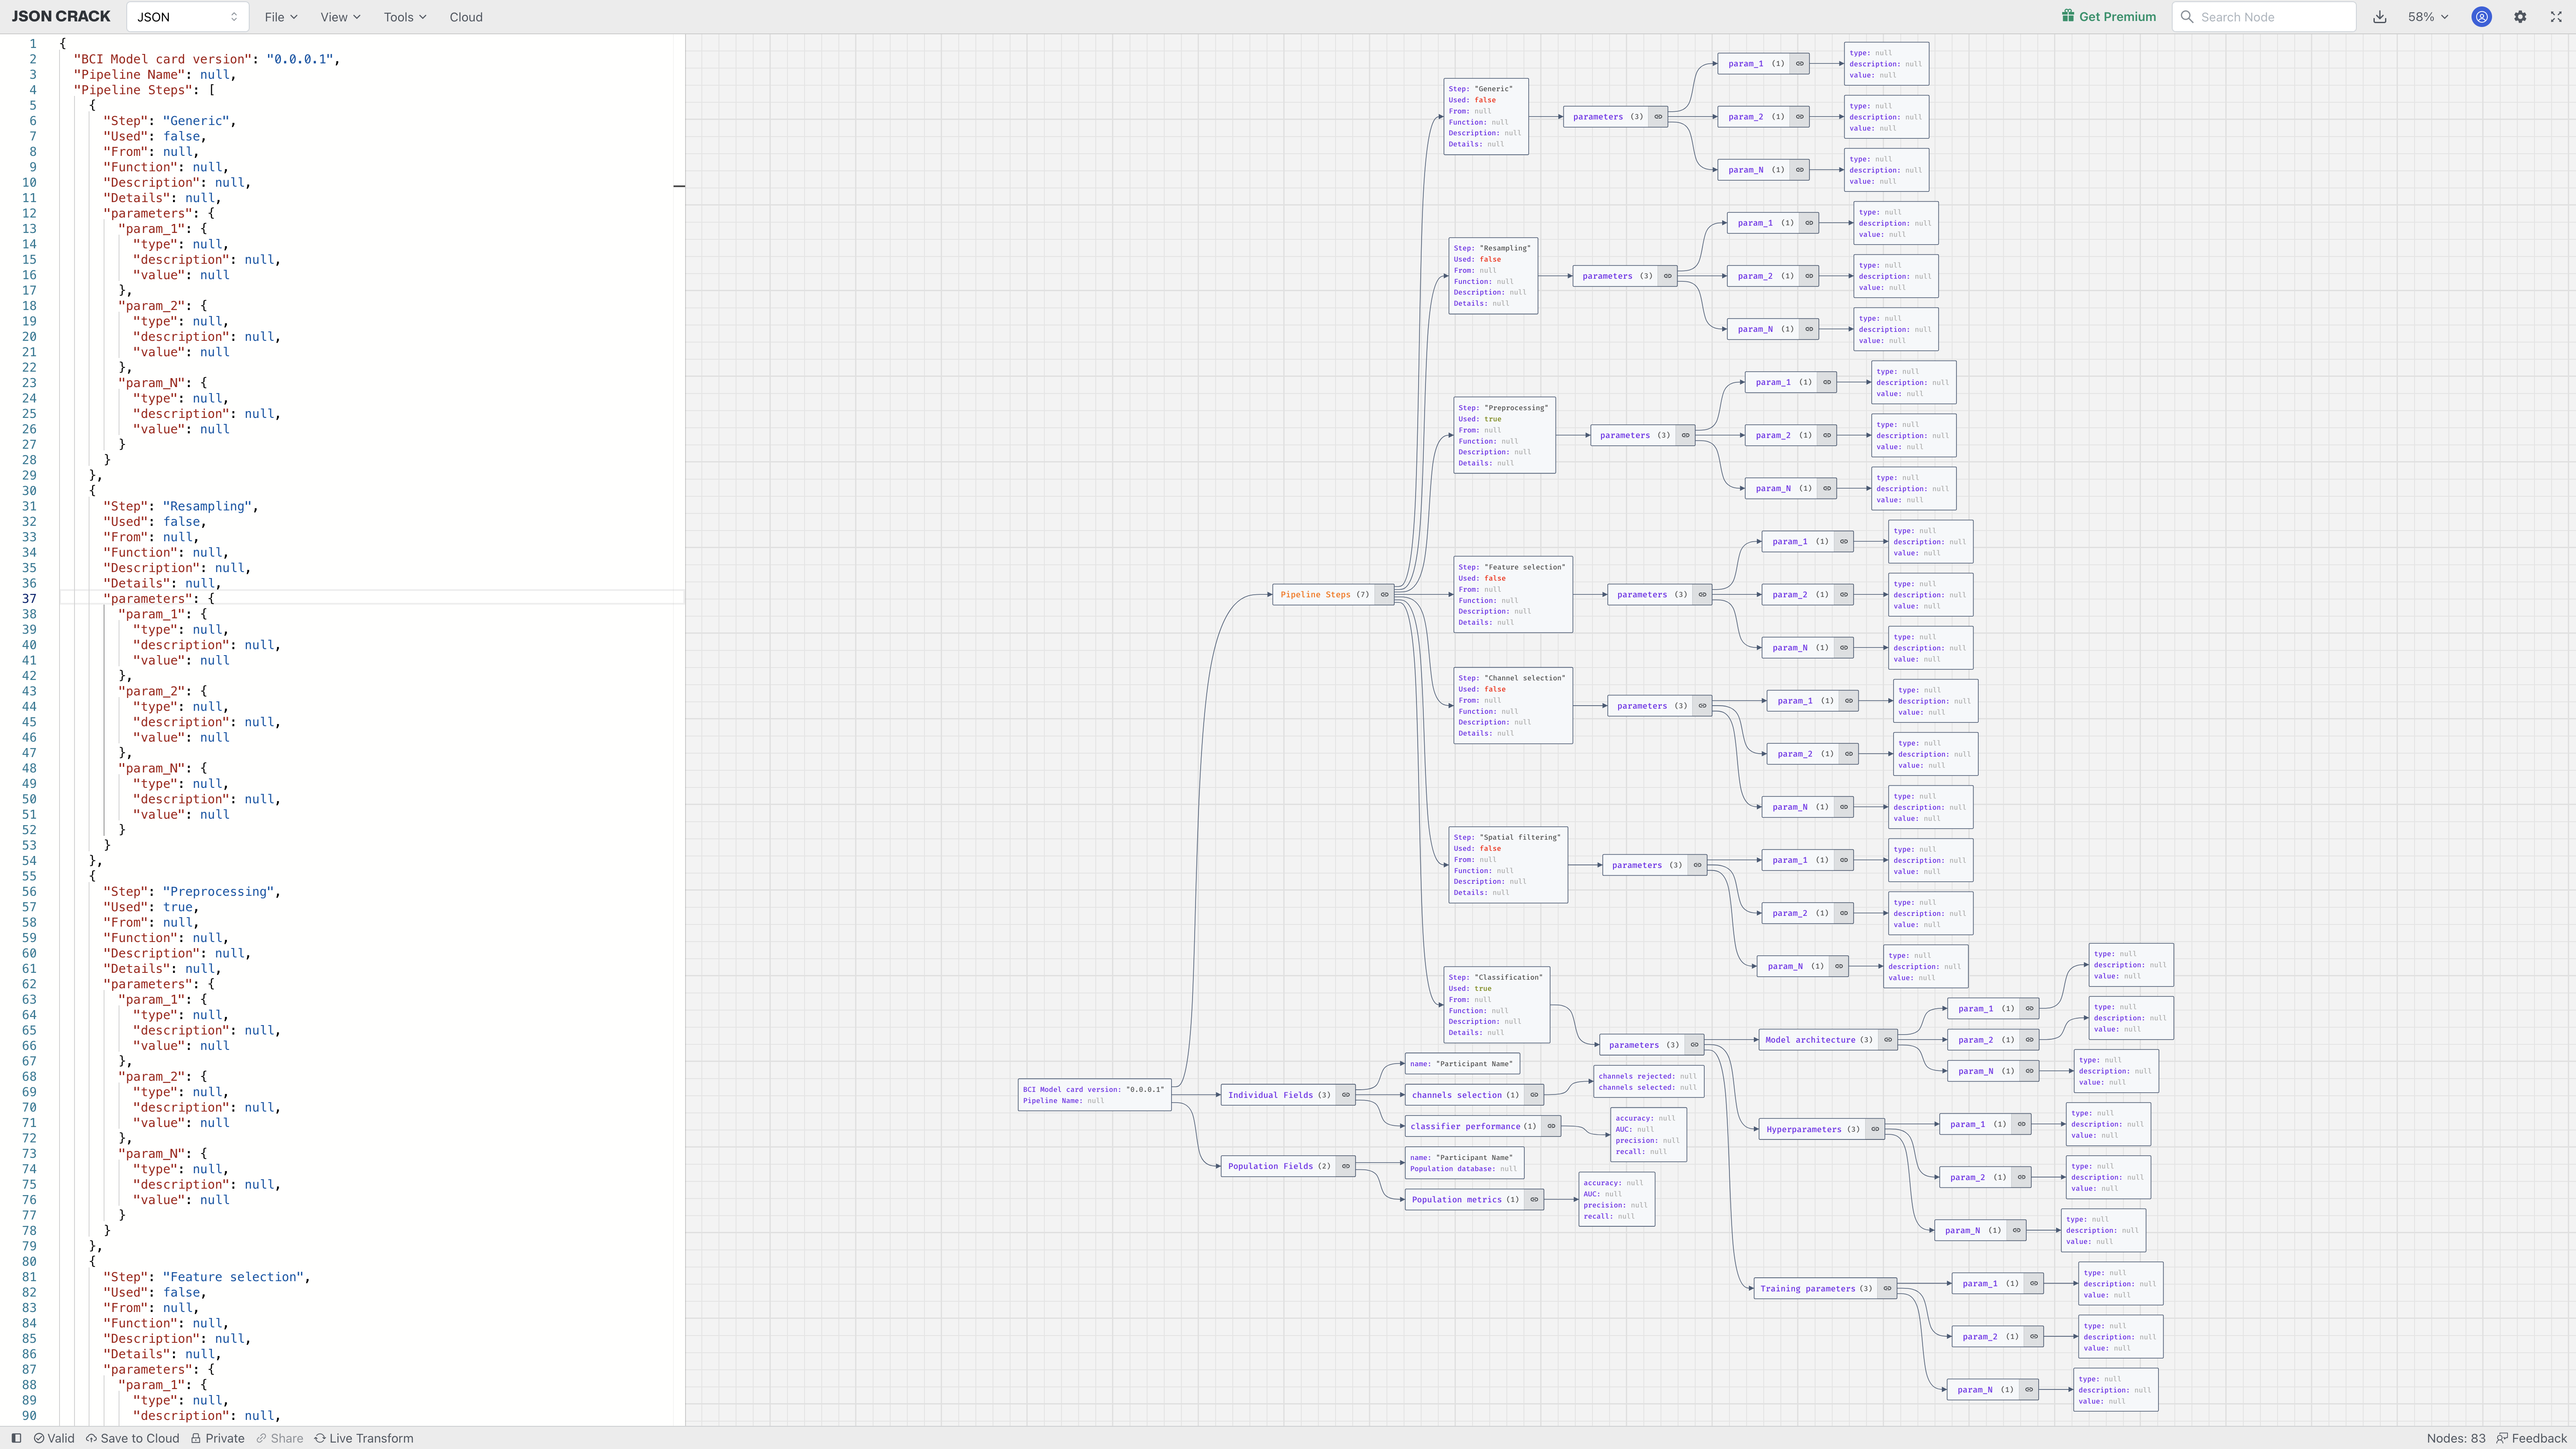Image resolution: width=2576 pixels, height=1449 pixels.
Task: Enter fullscreen with the expand icon
Action: tap(2556, 17)
